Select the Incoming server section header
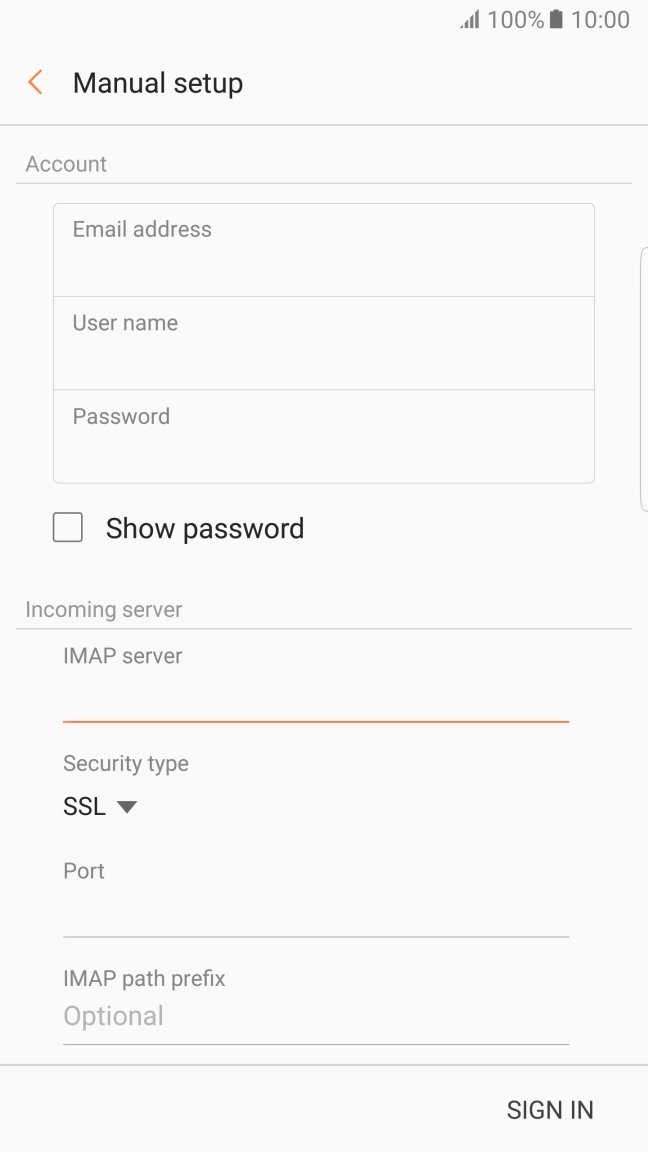This screenshot has height=1152, width=648. 103,609
